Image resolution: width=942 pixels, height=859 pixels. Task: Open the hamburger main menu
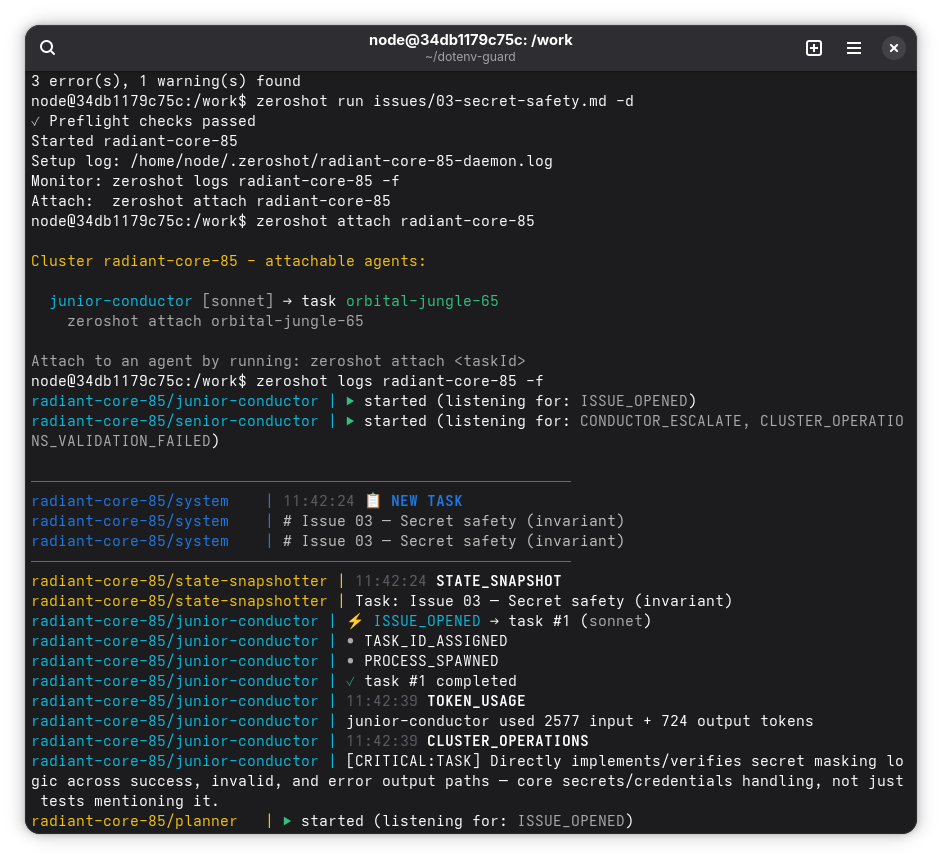(x=854, y=47)
